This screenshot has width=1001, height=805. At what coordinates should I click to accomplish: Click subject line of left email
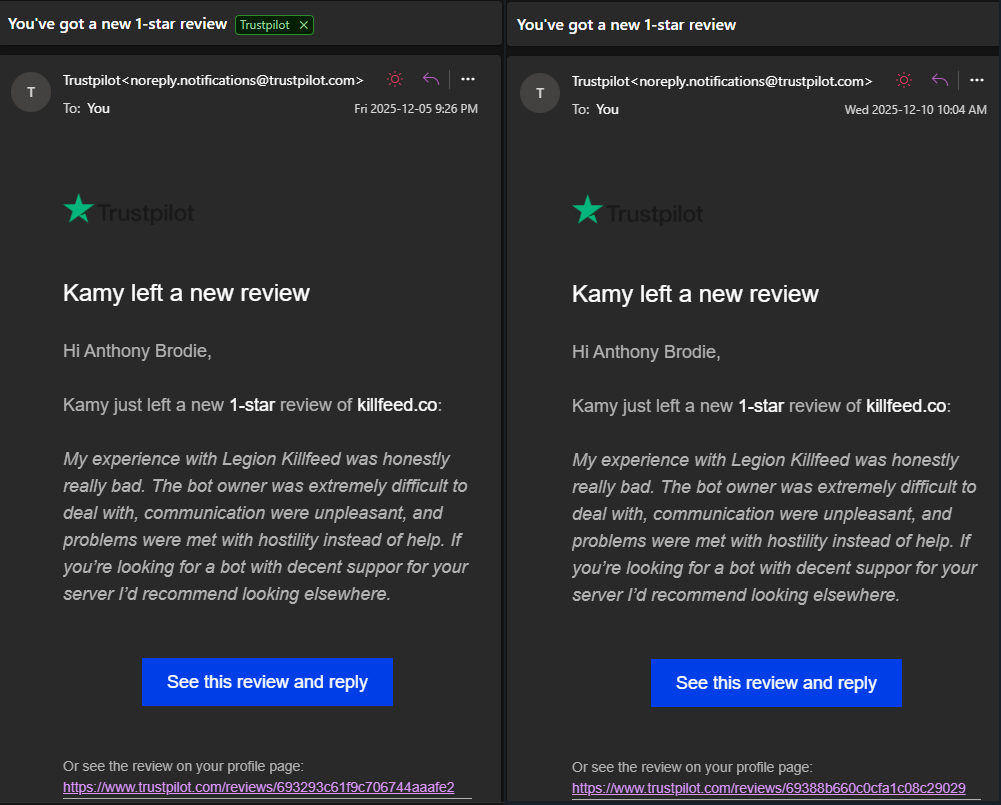(117, 24)
